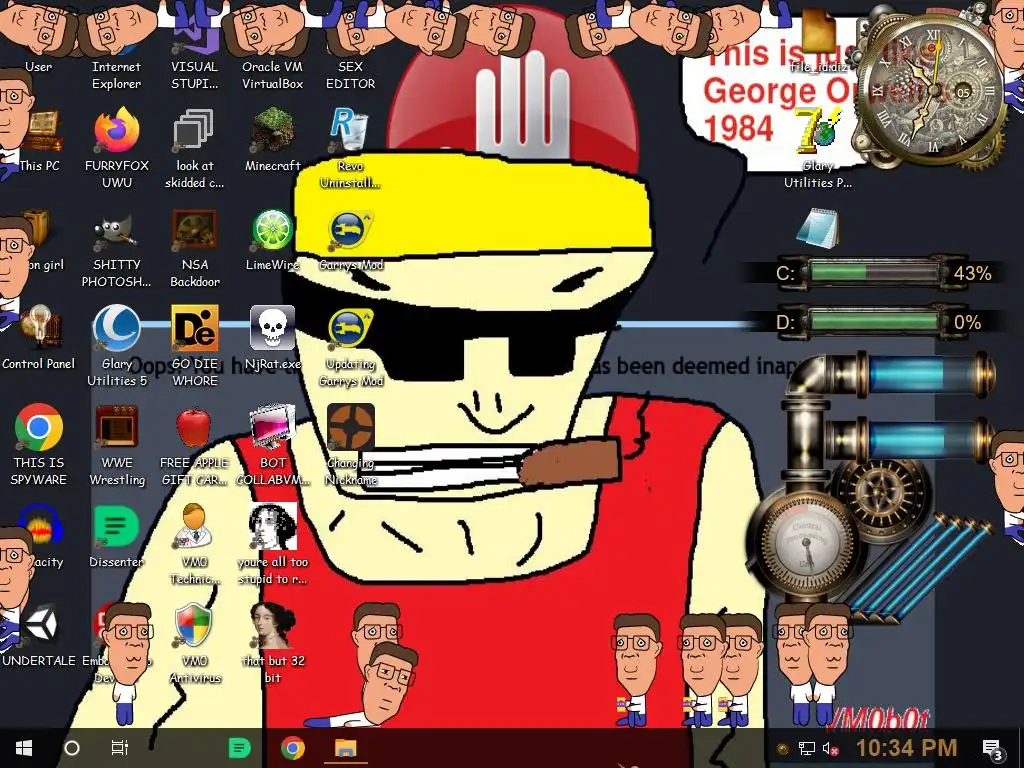Open the 'look at skidded c...' shortcut
1024x768 pixels.
tap(194, 130)
